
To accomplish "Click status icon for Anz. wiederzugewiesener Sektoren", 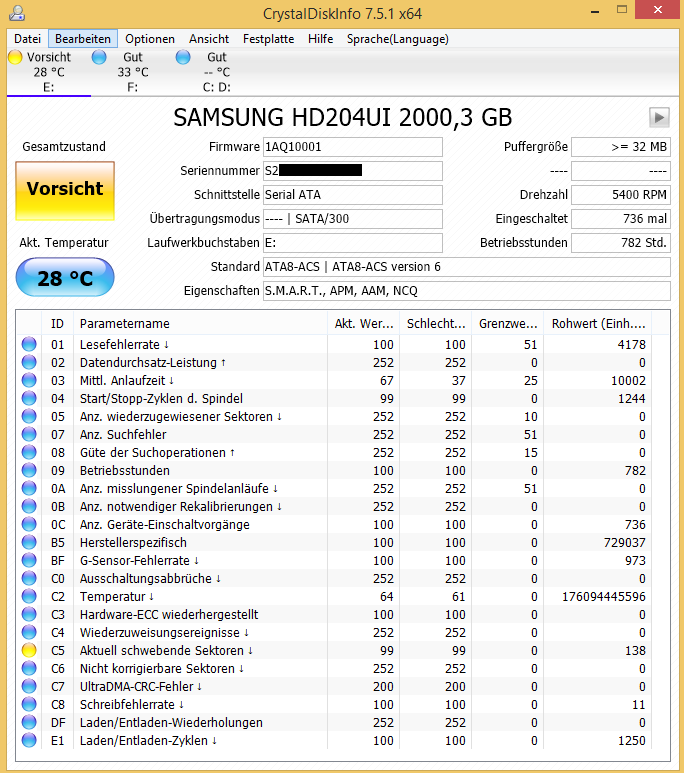I will click(x=29, y=416).
